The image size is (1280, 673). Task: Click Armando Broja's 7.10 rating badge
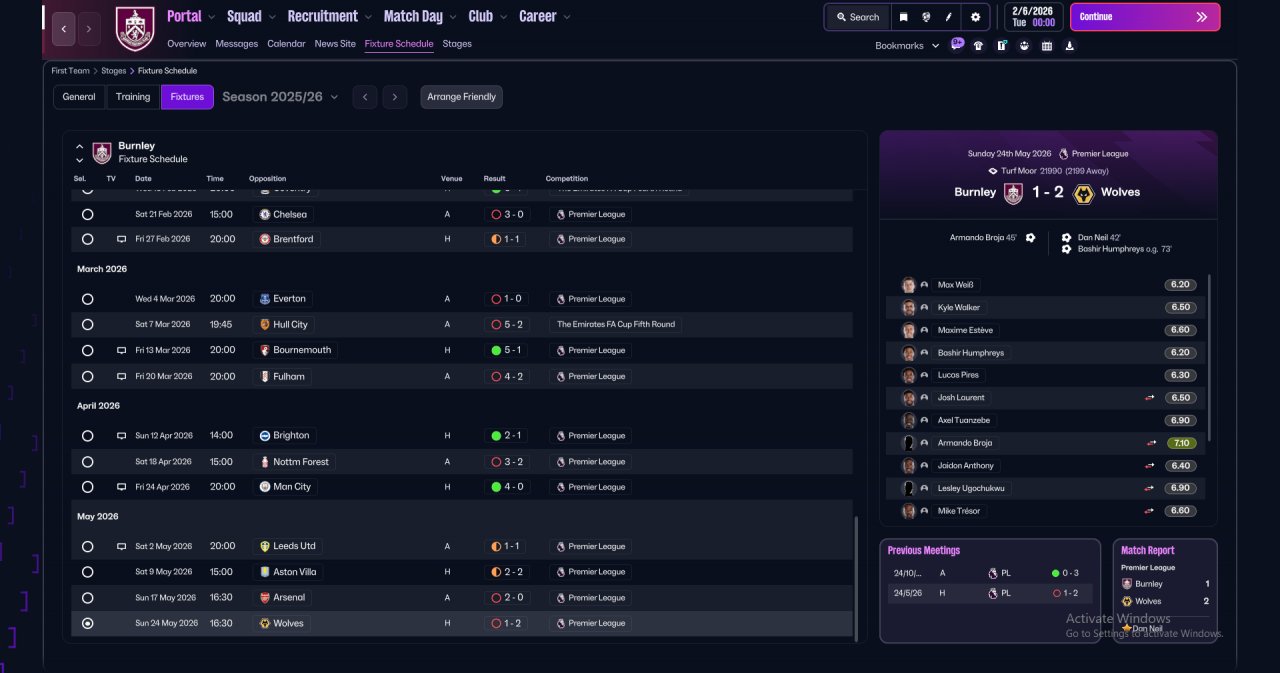1181,443
